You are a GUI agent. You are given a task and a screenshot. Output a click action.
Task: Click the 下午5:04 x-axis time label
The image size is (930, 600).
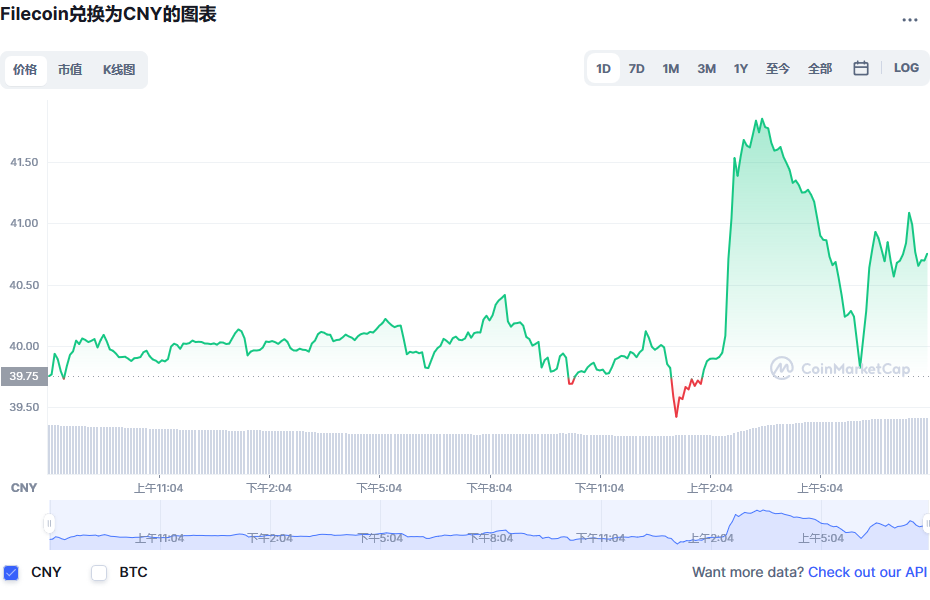coord(379,489)
